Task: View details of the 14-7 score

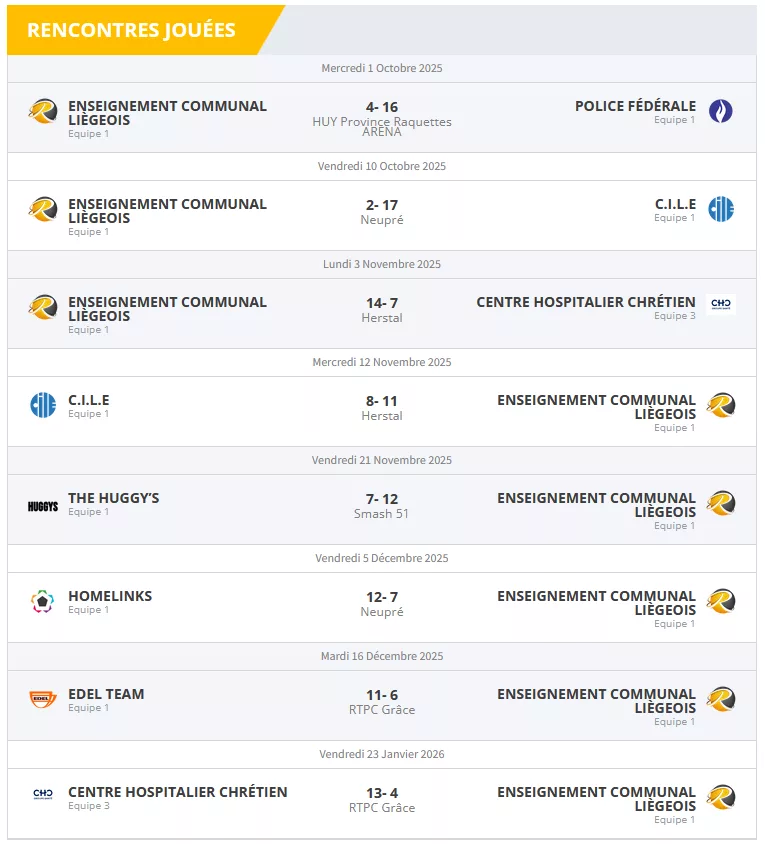Action: pos(382,303)
